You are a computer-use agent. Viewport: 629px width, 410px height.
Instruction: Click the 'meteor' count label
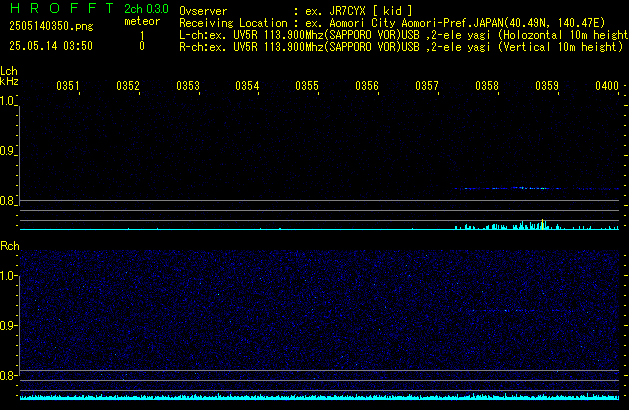(x=142, y=21)
